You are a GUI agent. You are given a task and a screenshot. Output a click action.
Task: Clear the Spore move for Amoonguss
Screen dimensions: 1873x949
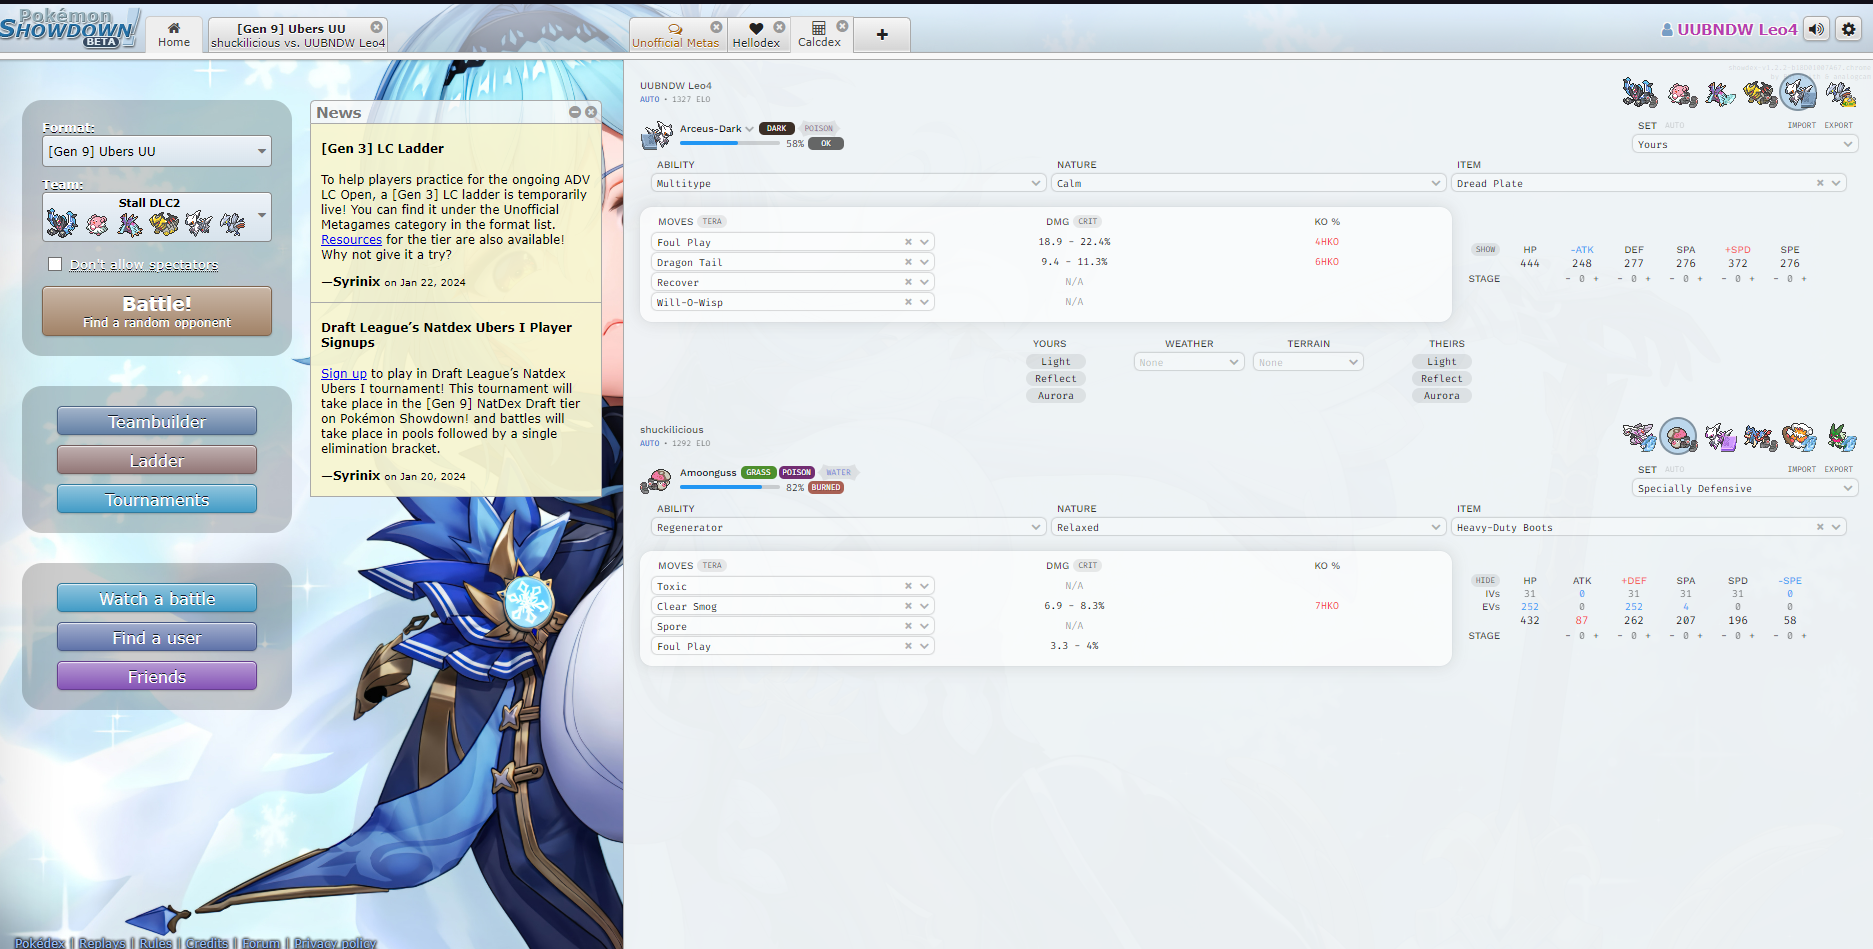tap(908, 626)
